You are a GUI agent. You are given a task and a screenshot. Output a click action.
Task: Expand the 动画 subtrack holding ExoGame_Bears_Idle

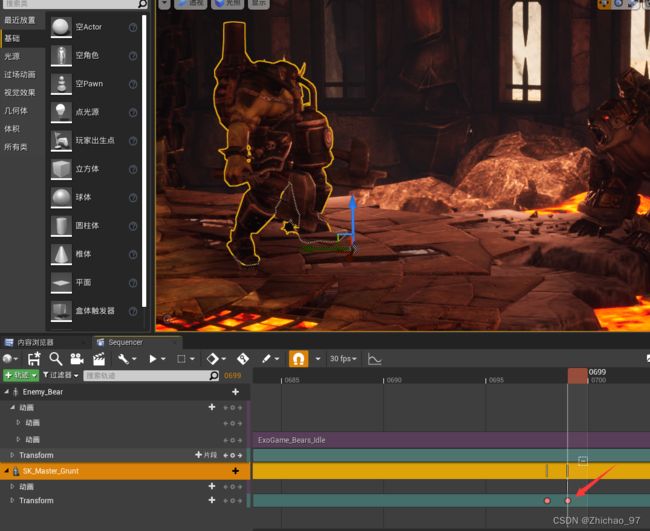point(18,439)
